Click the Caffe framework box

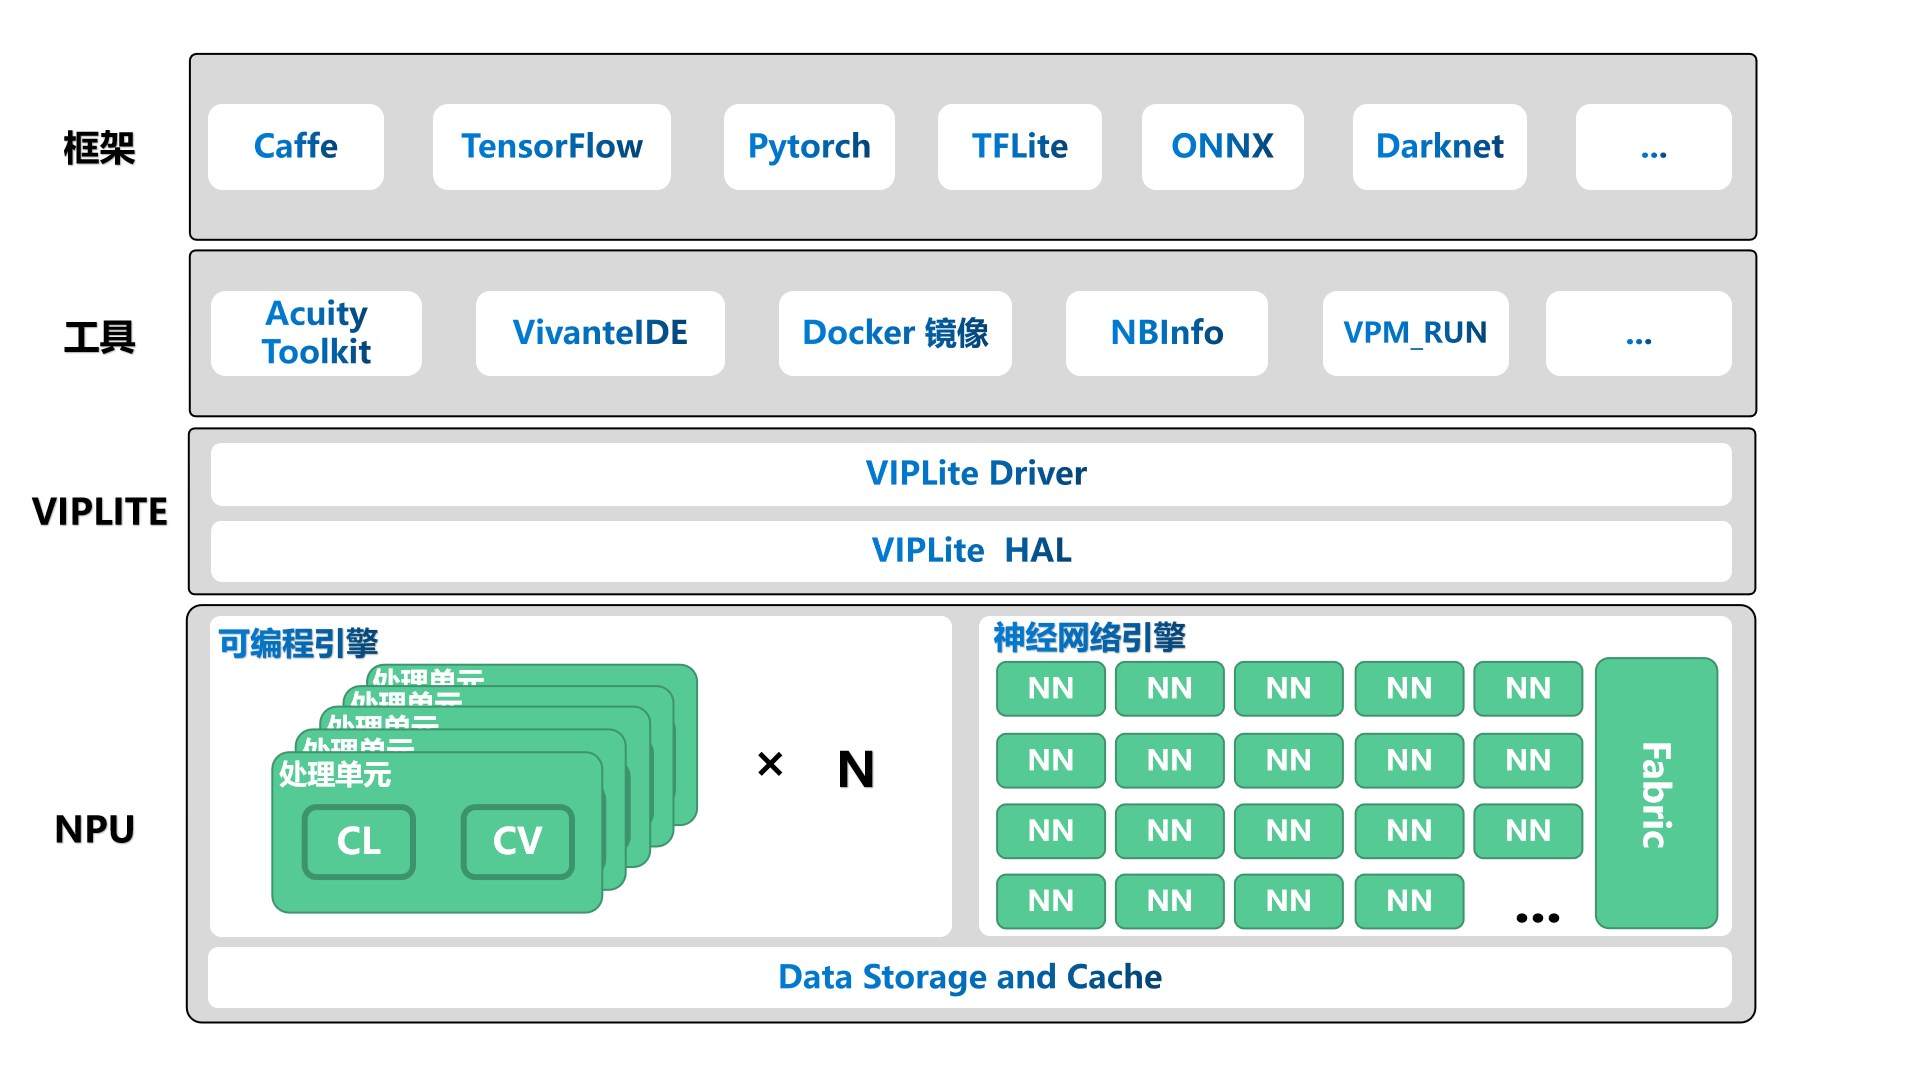pos(295,147)
